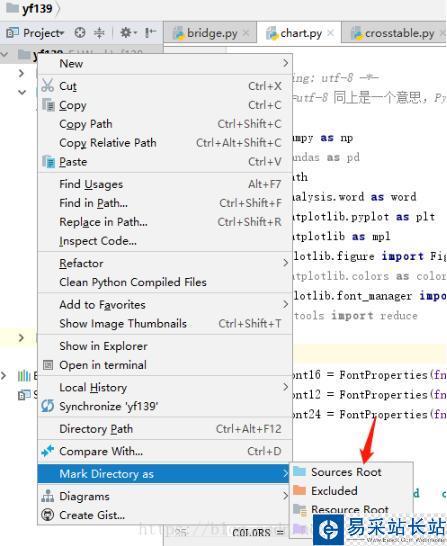Expand the New submenu arrow
Image resolution: width=447 pixels, height=546 pixels.
(285, 63)
